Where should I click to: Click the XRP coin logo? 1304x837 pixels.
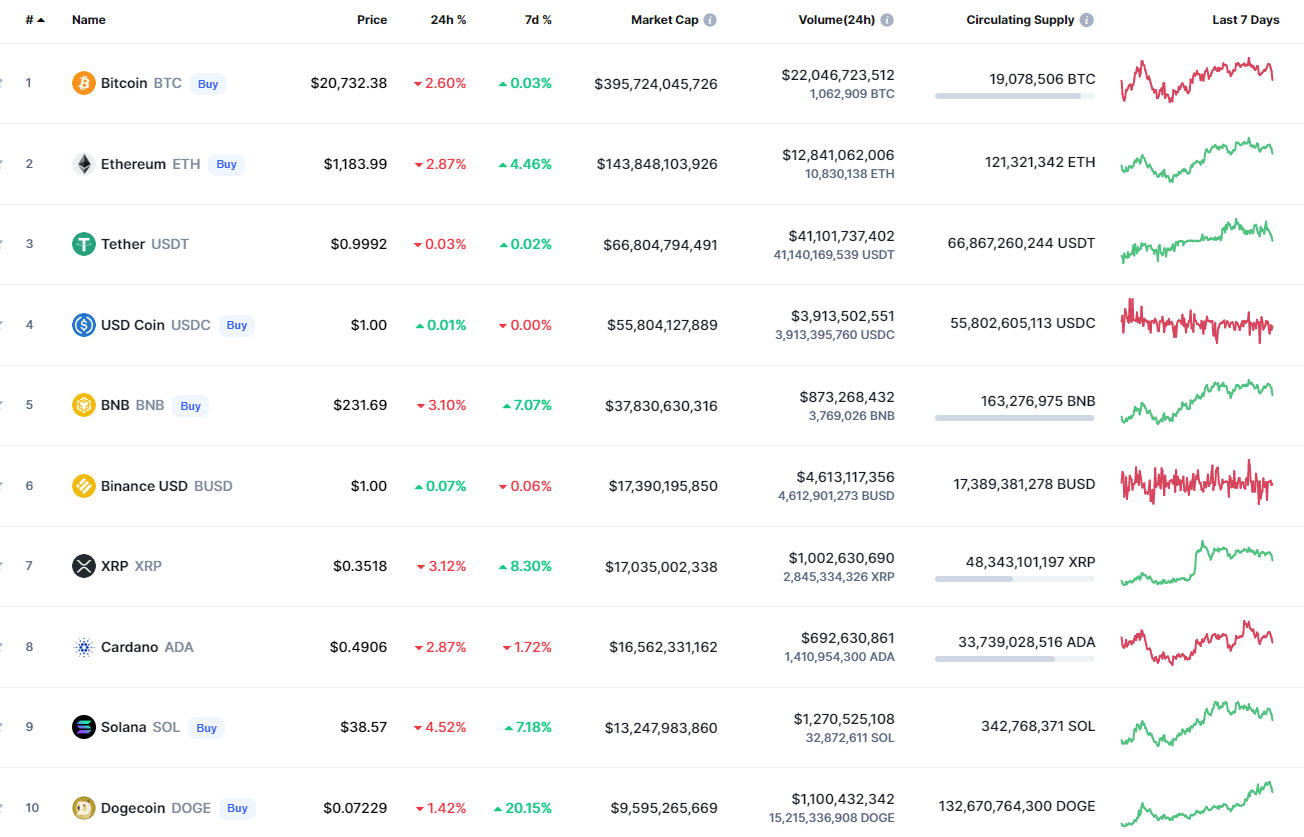pos(84,566)
